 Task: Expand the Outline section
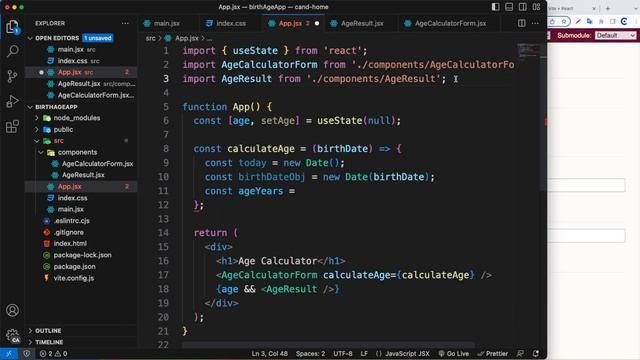[48, 331]
